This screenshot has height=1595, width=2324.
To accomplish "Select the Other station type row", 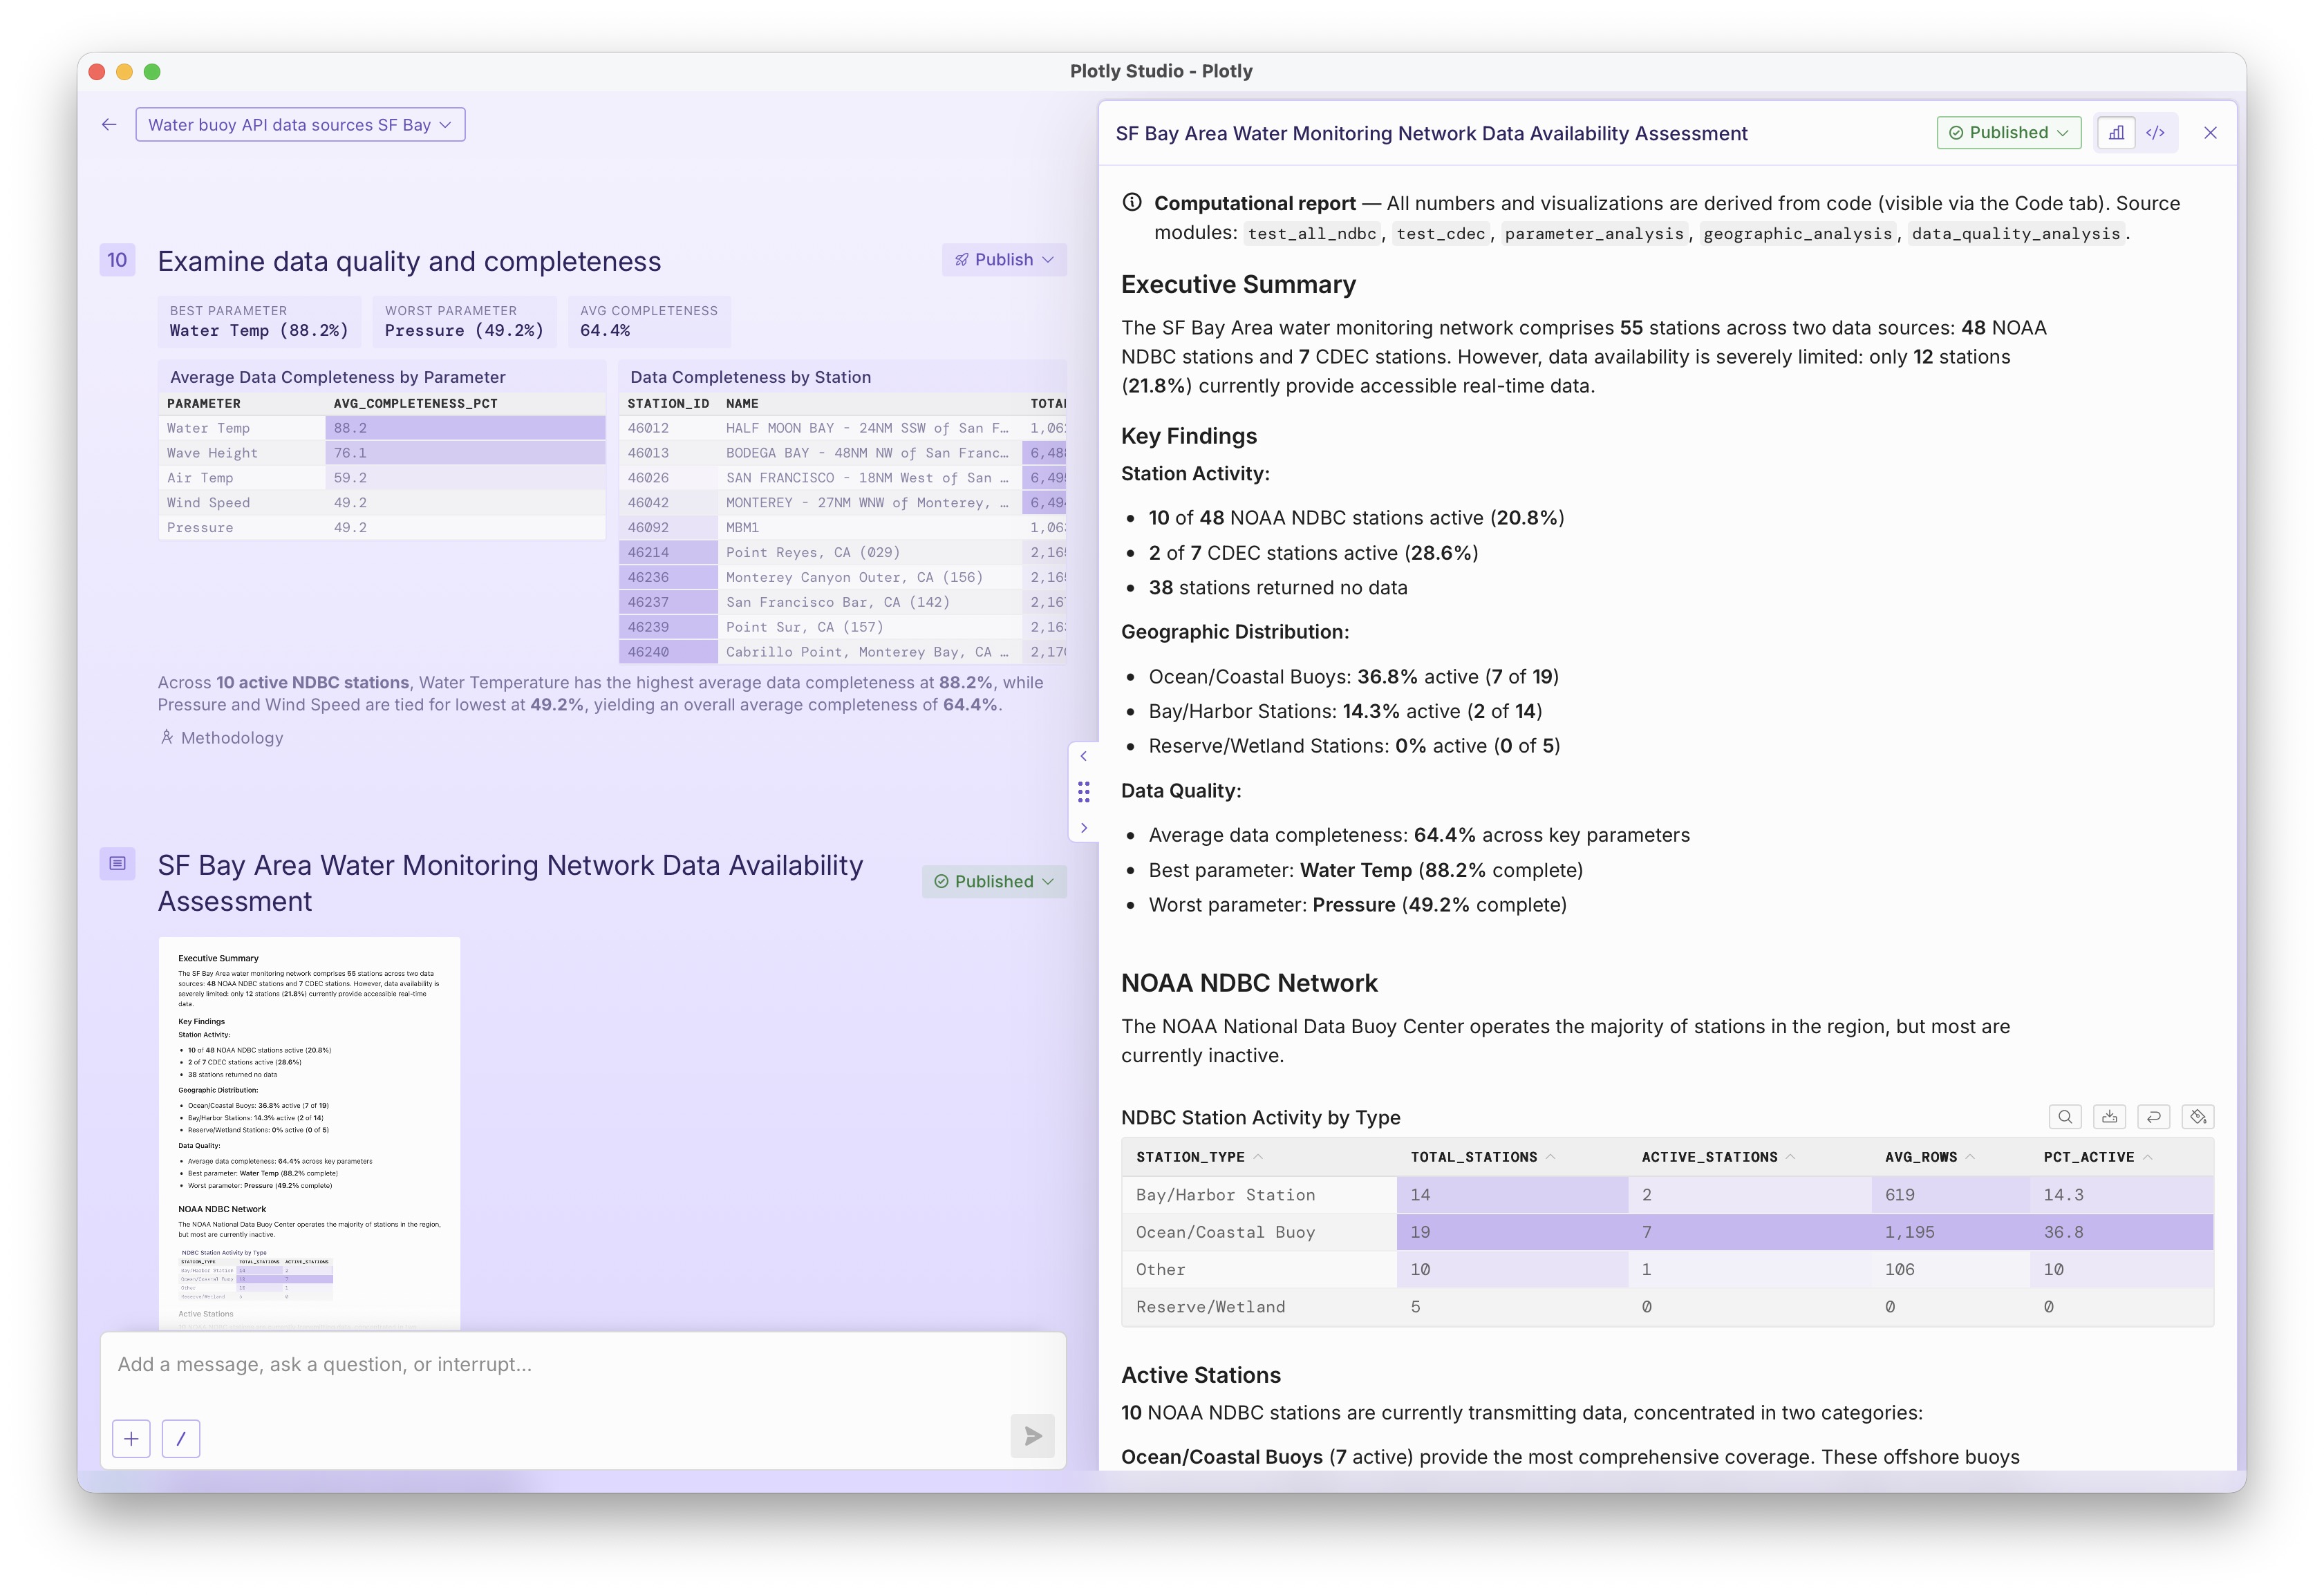I will [1667, 1270].
